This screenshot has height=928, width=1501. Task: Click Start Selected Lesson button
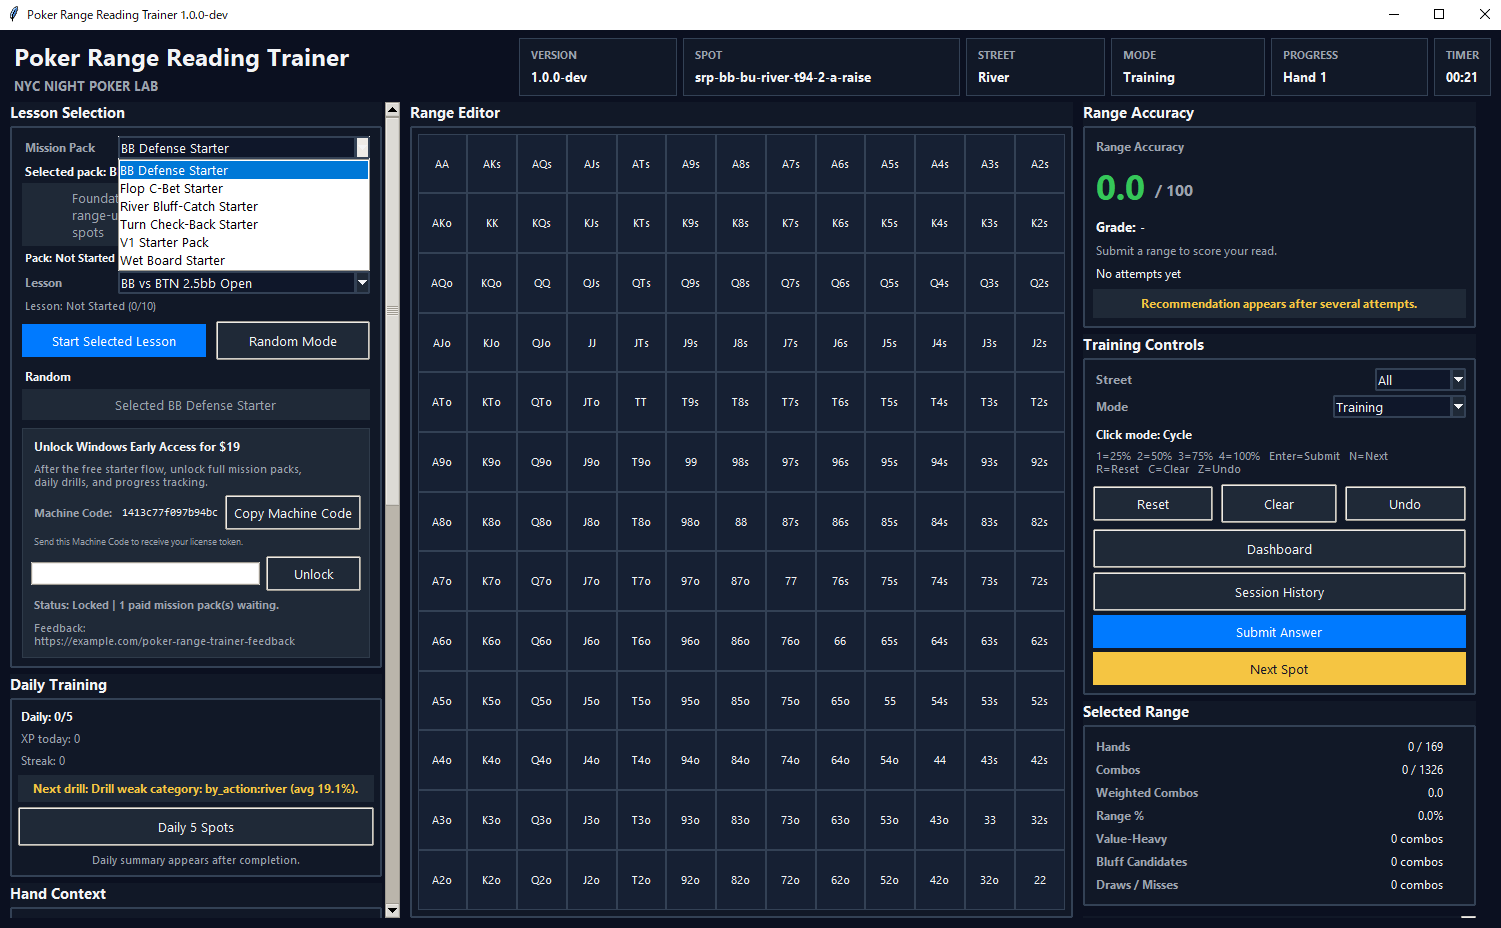click(x=114, y=341)
